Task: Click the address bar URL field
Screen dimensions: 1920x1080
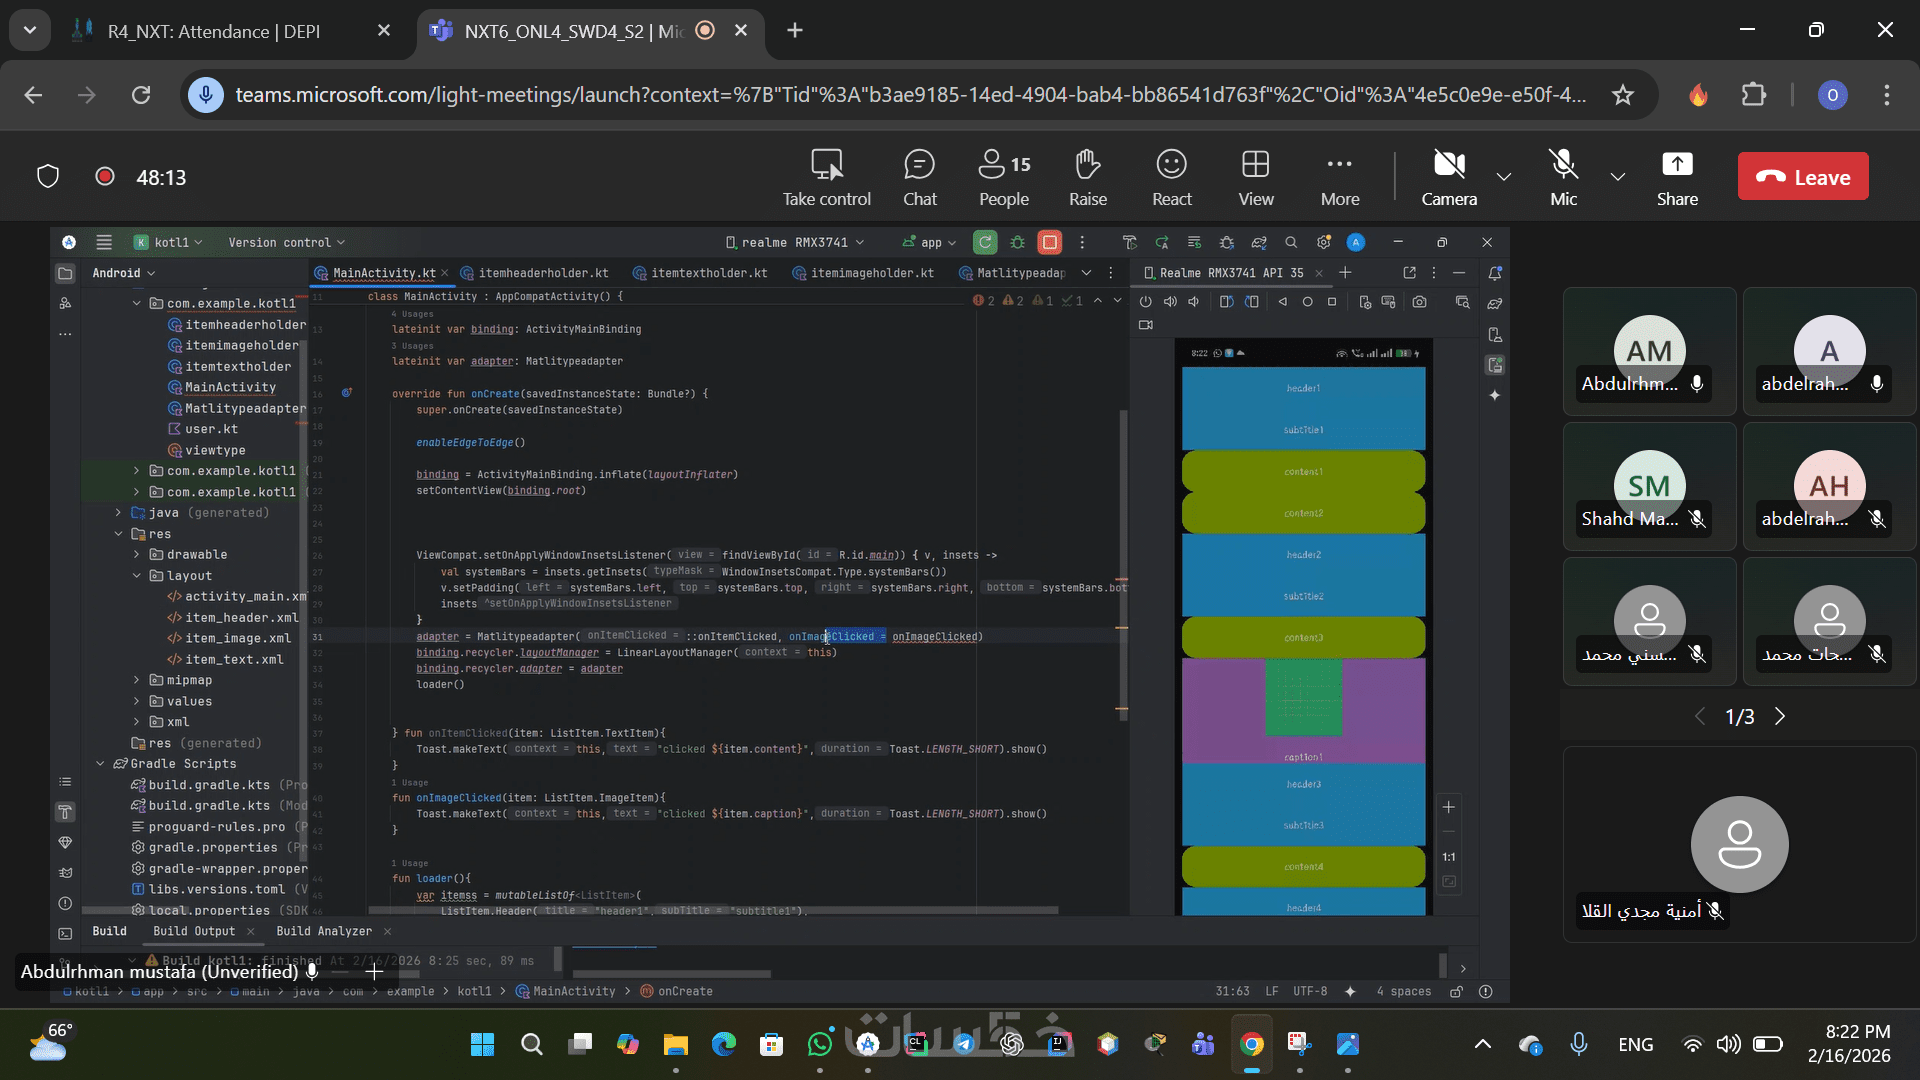Action: click(x=910, y=95)
